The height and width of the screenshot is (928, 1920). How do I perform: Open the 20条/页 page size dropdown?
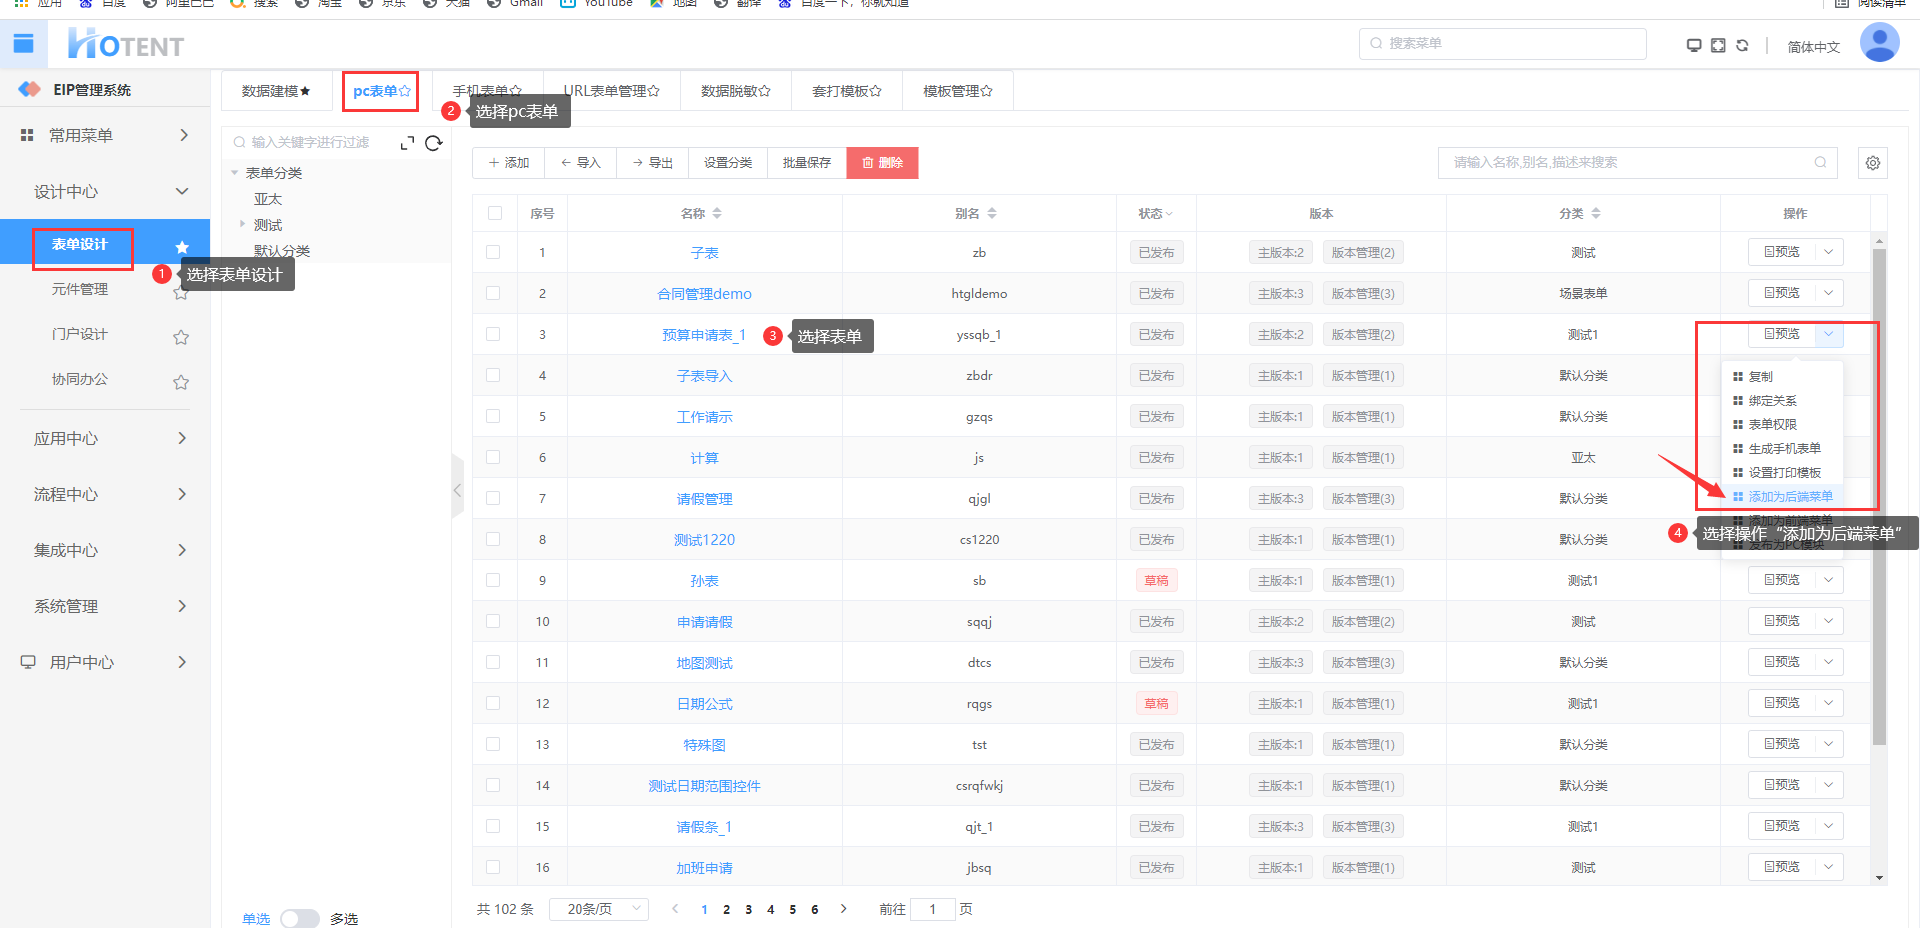[x=599, y=909]
